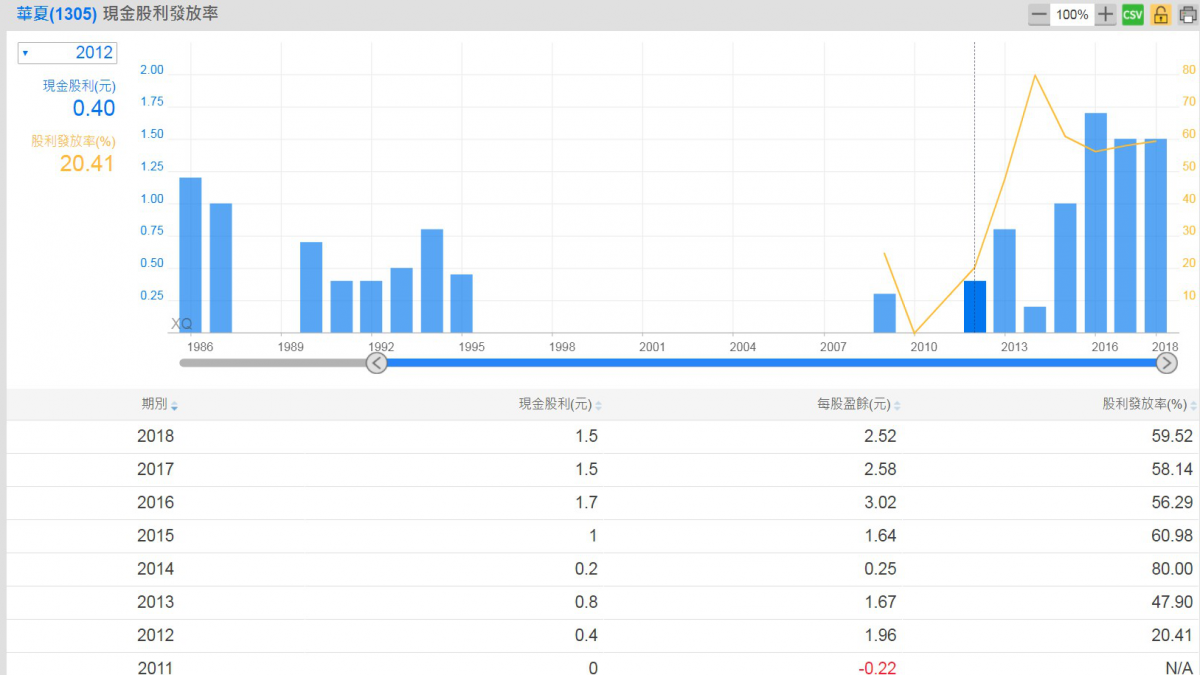Click the large orange 20.41 readout

pyautogui.click(x=87, y=164)
